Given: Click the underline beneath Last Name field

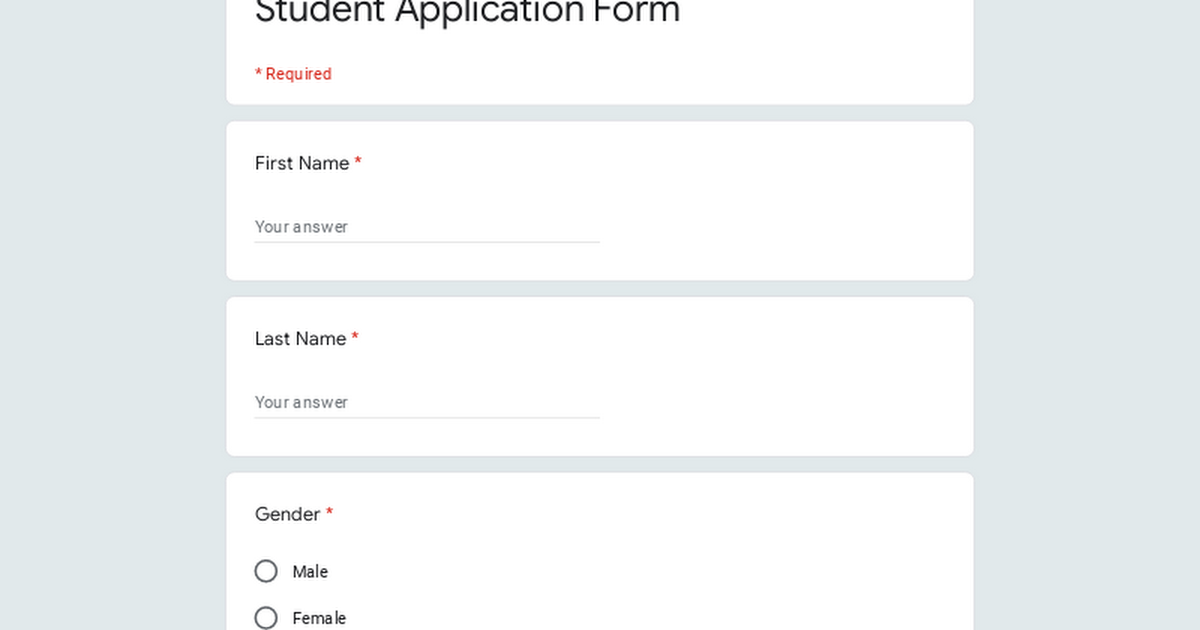Looking at the screenshot, I should click(426, 418).
